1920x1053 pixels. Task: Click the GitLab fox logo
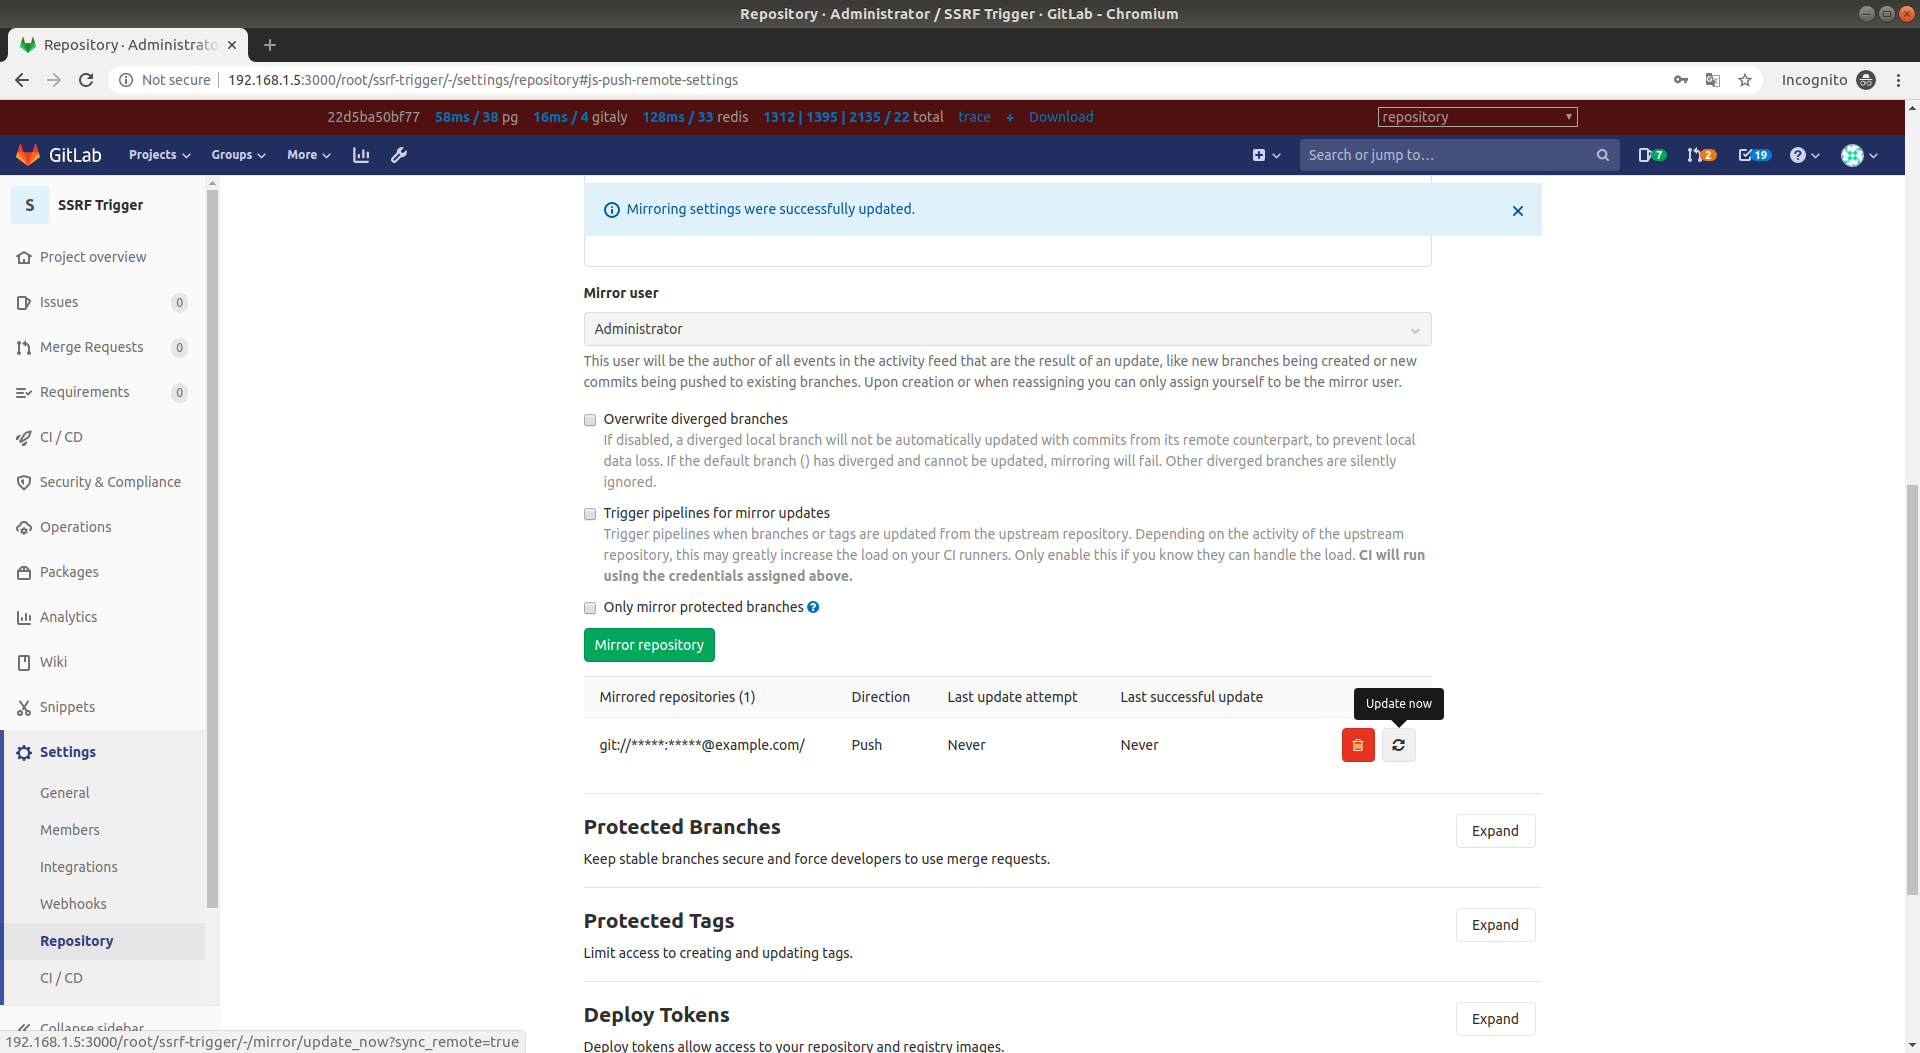pyautogui.click(x=28, y=155)
